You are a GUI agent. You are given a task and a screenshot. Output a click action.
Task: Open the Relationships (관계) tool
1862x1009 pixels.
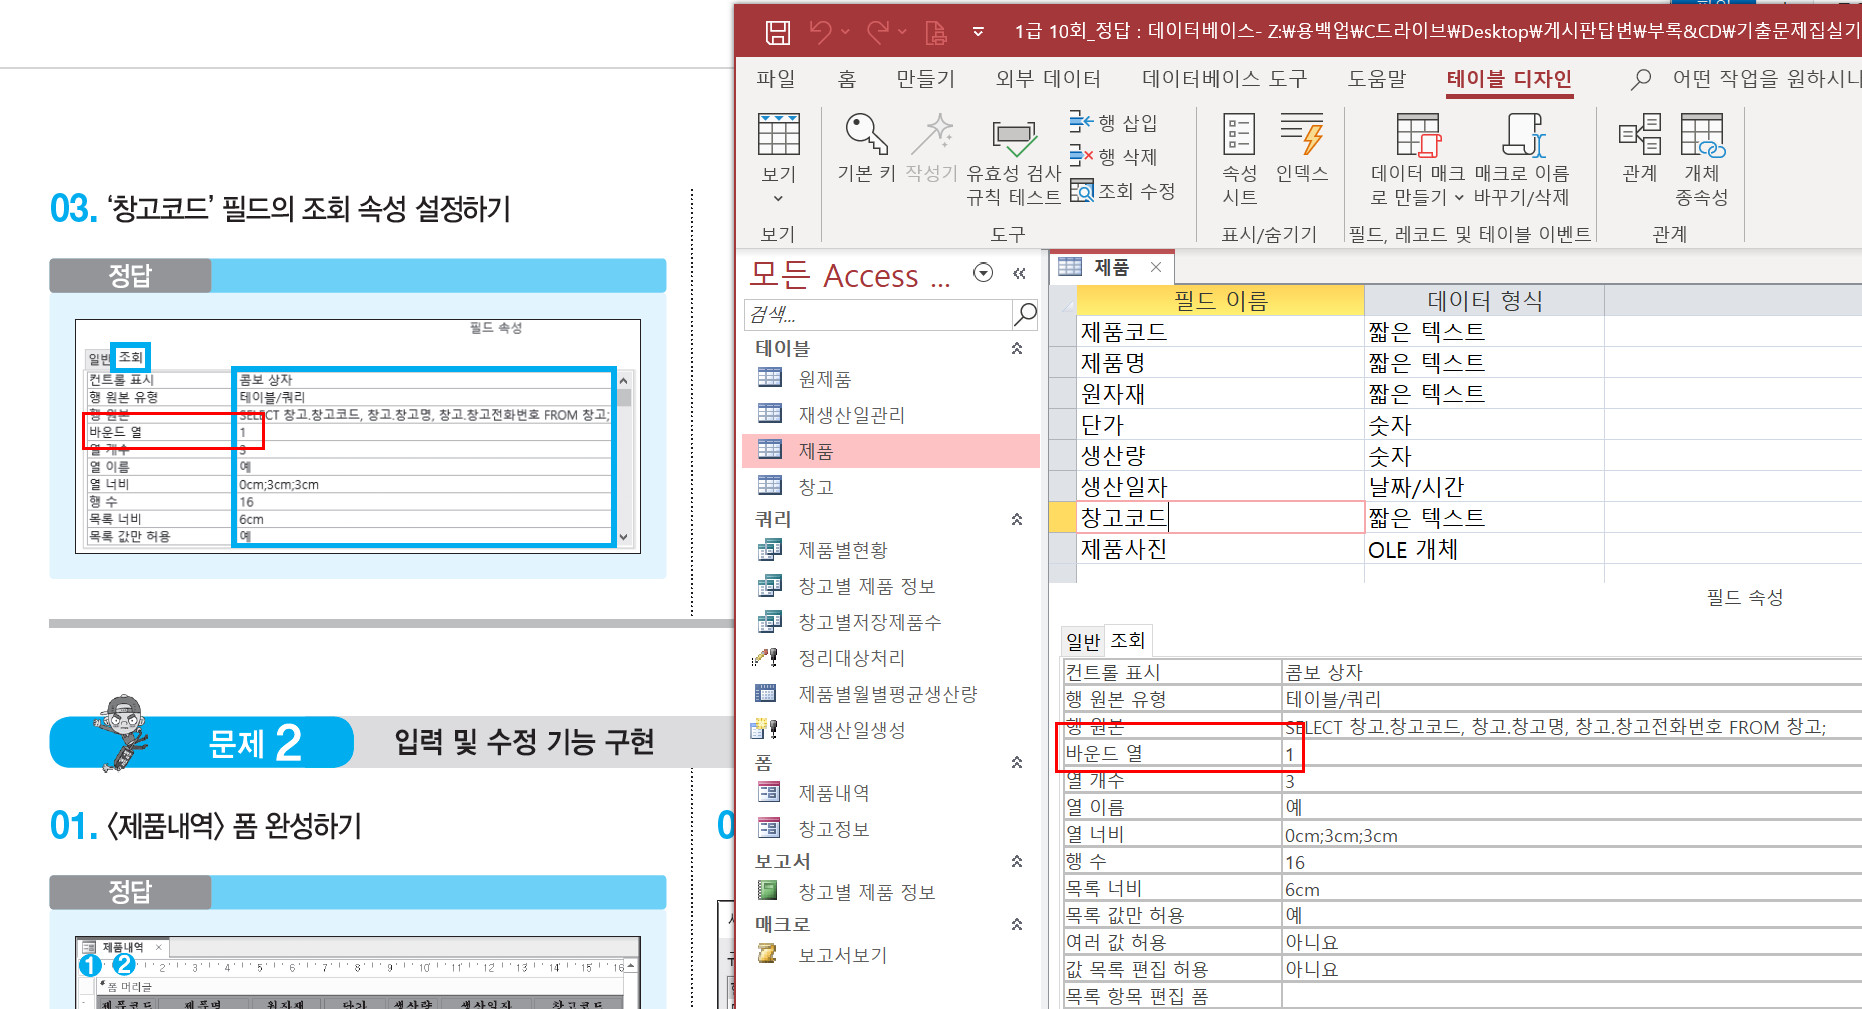(x=1639, y=147)
